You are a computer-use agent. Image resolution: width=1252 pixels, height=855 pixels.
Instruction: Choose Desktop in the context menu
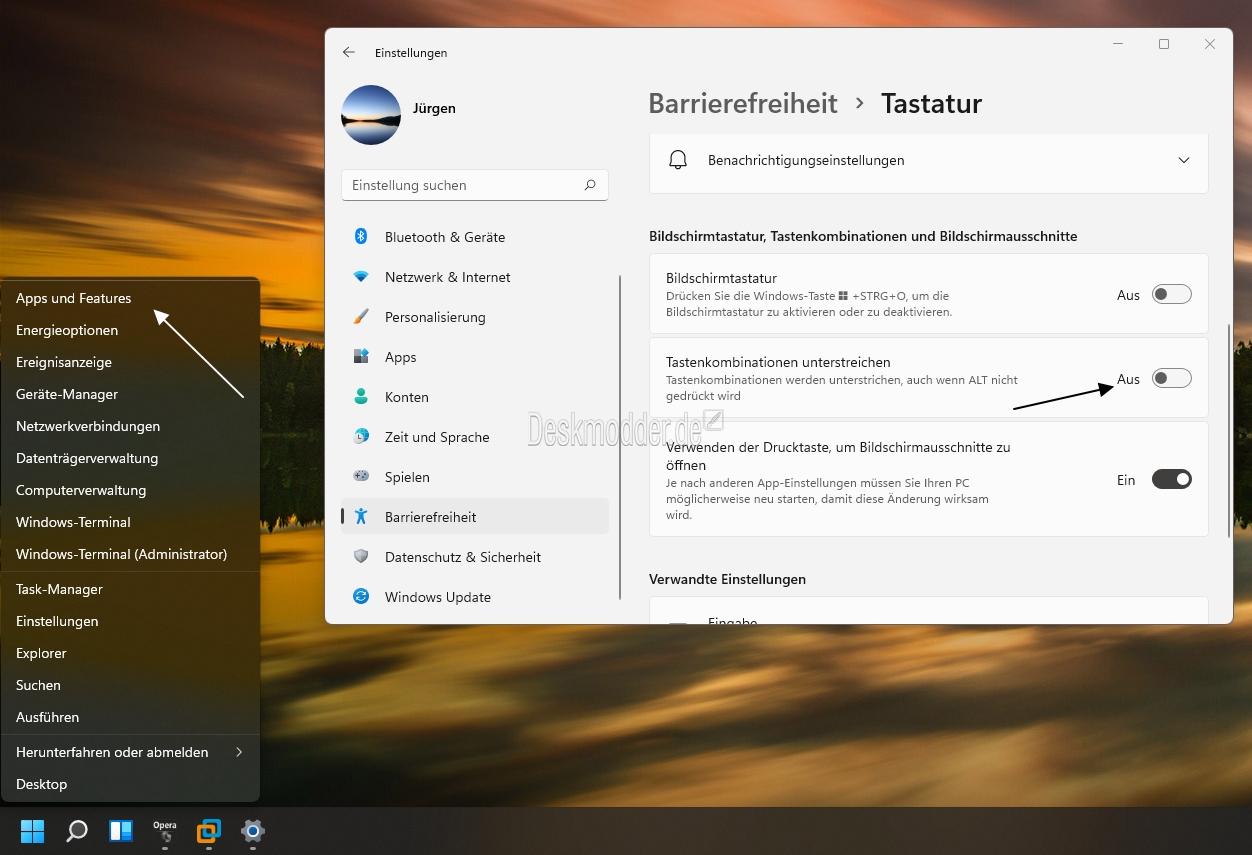coord(131,784)
